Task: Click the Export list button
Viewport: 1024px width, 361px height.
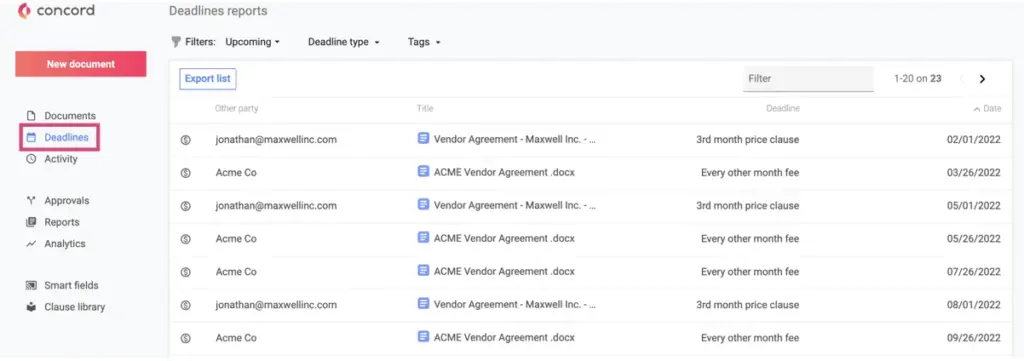Action: (208, 78)
